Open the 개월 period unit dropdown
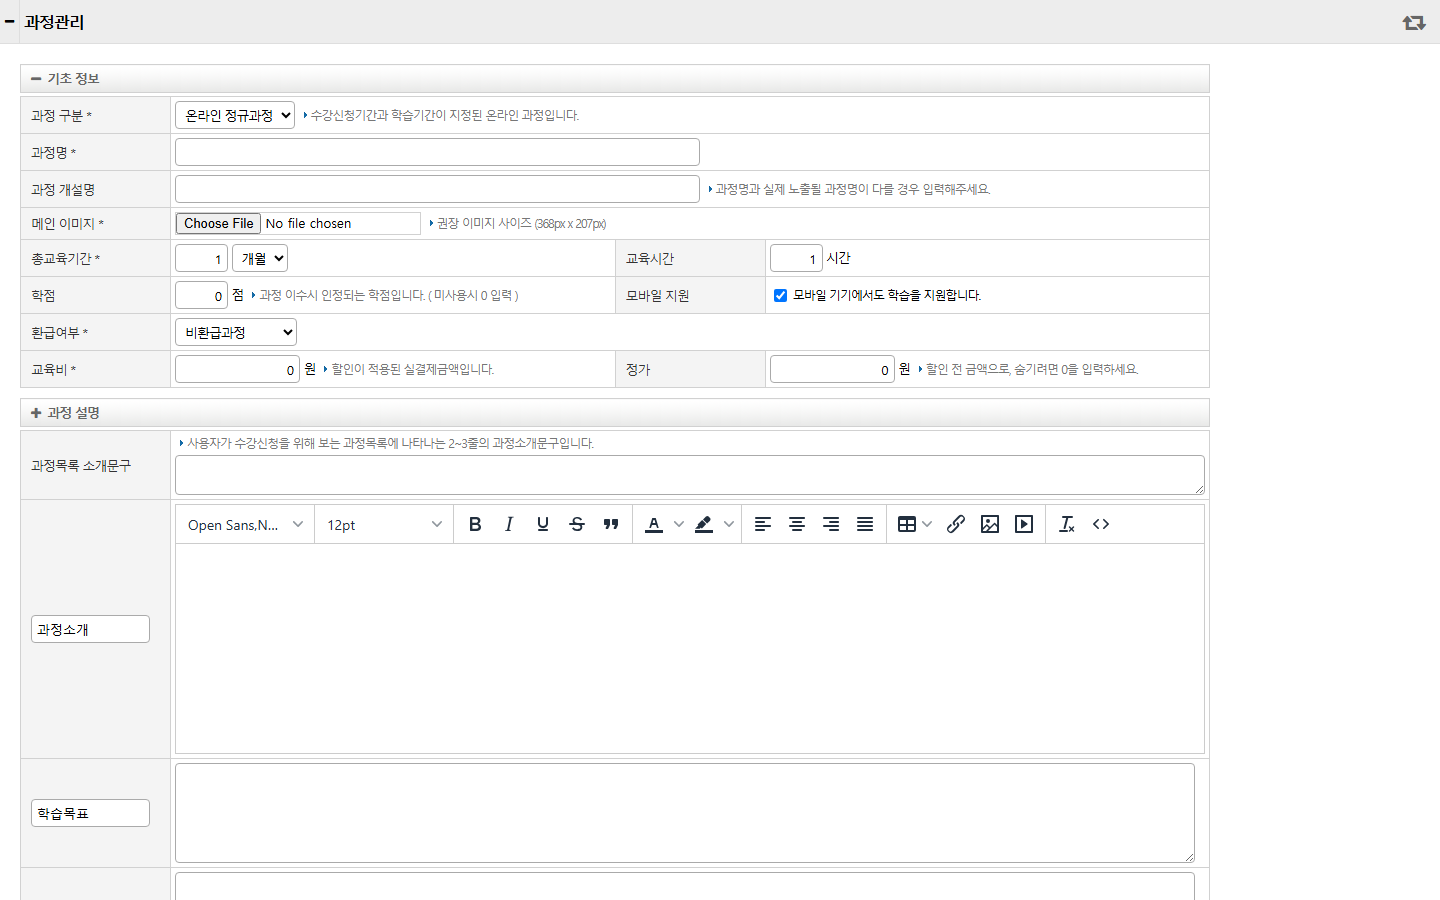Screen dimensions: 1440x900 point(260,258)
